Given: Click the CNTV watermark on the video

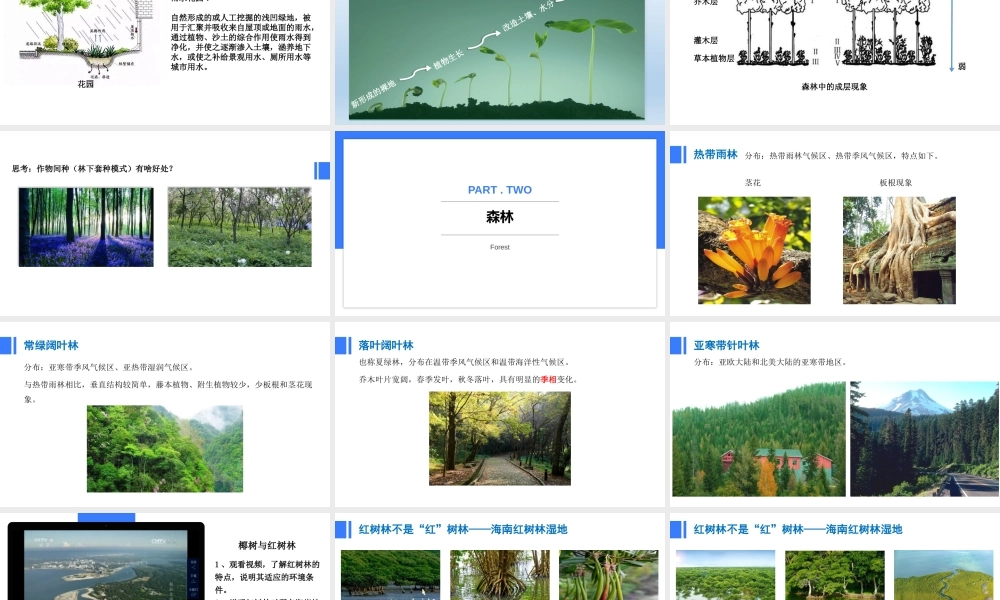Looking at the screenshot, I should pos(160,541).
